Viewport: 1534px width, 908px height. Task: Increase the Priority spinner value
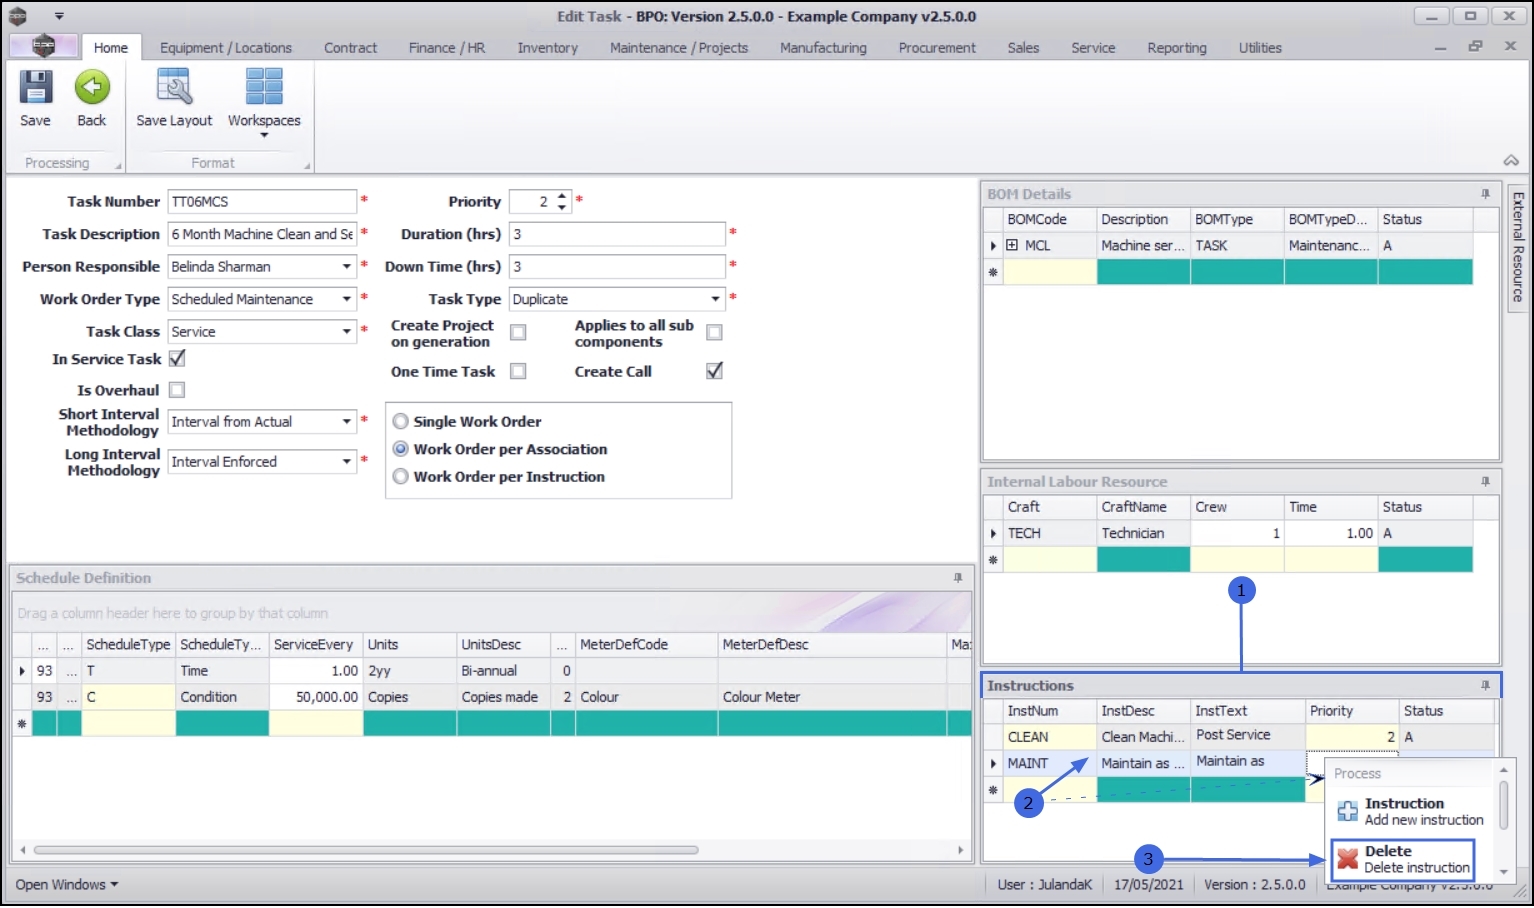point(562,196)
